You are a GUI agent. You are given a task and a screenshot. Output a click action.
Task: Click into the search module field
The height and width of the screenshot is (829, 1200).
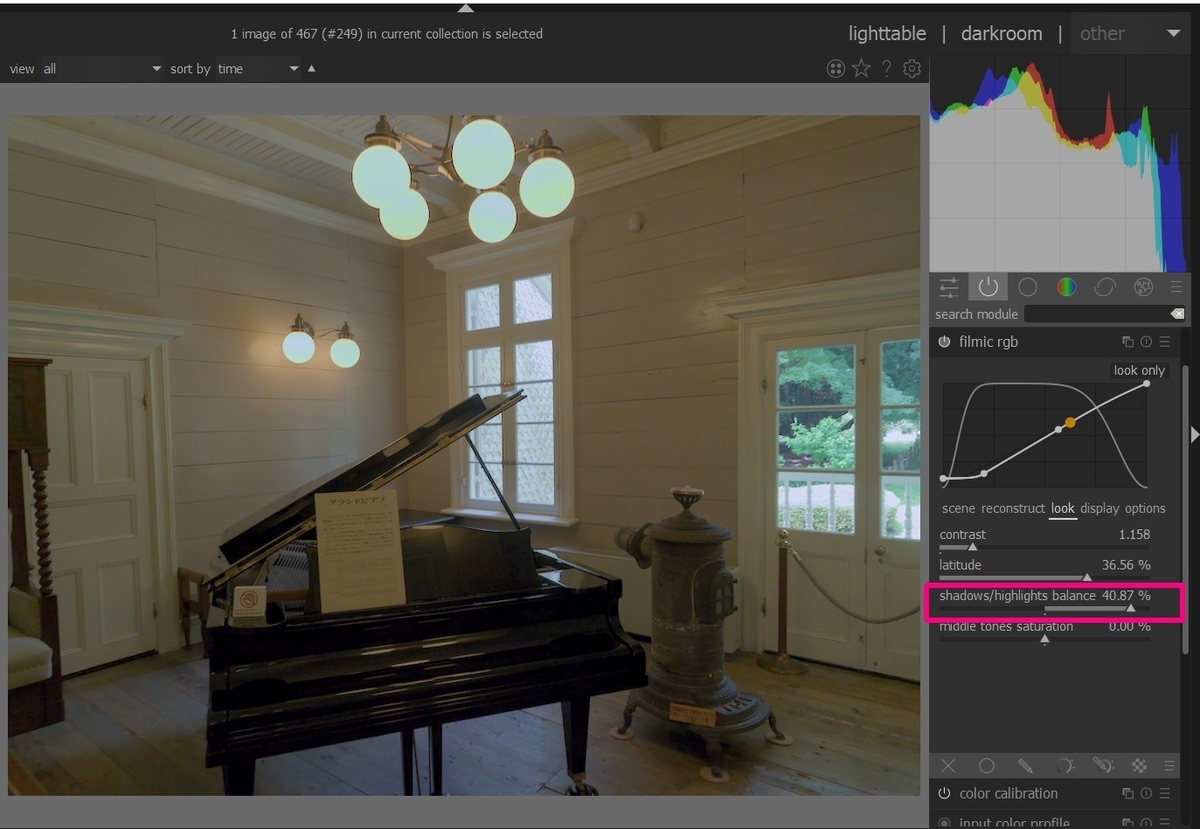[1095, 314]
